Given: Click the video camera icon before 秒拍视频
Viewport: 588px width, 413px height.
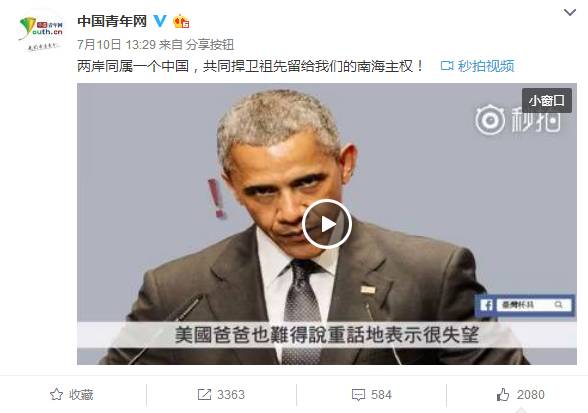Looking at the screenshot, I should [447, 66].
